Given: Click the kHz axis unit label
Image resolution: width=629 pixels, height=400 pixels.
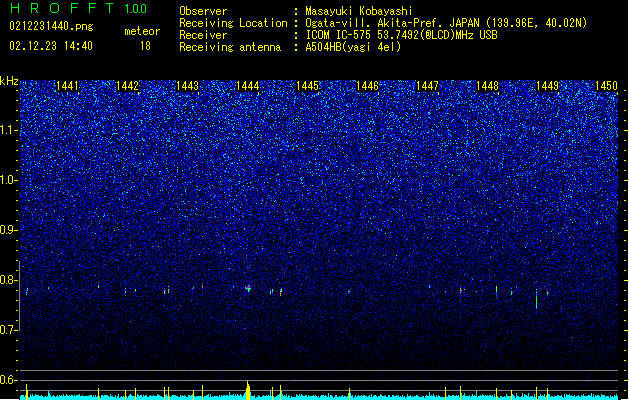Looking at the screenshot, I should (x=9, y=81).
